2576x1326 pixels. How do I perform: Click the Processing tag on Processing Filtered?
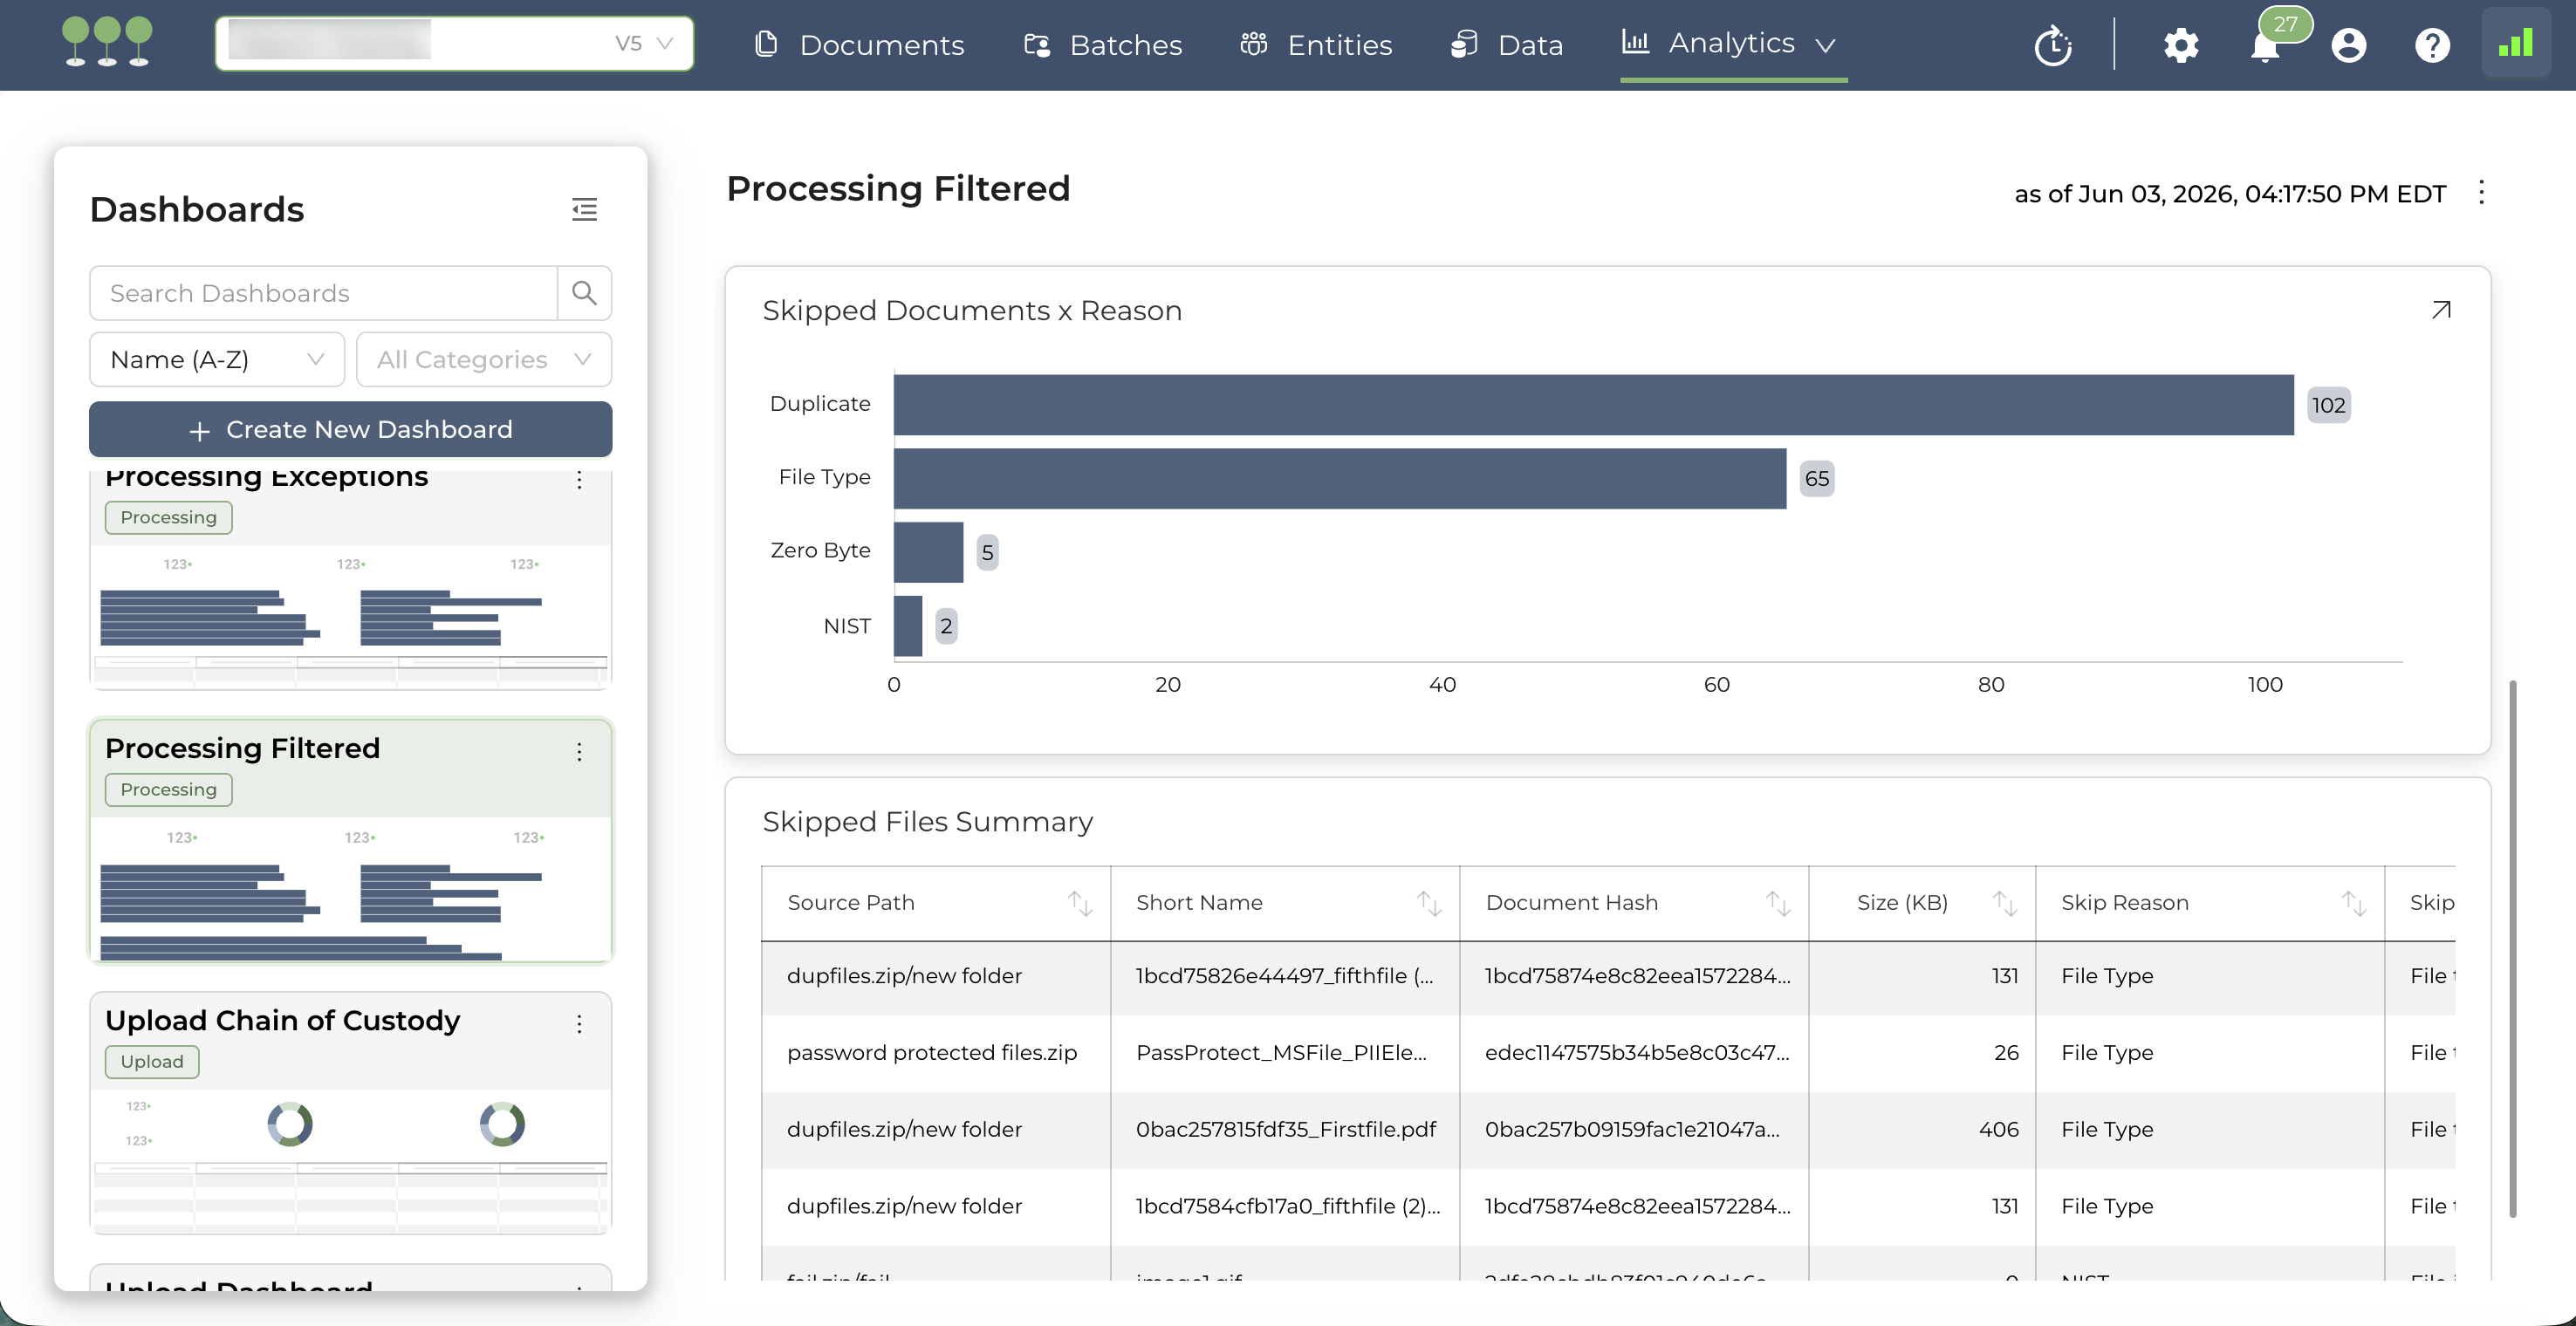(168, 789)
